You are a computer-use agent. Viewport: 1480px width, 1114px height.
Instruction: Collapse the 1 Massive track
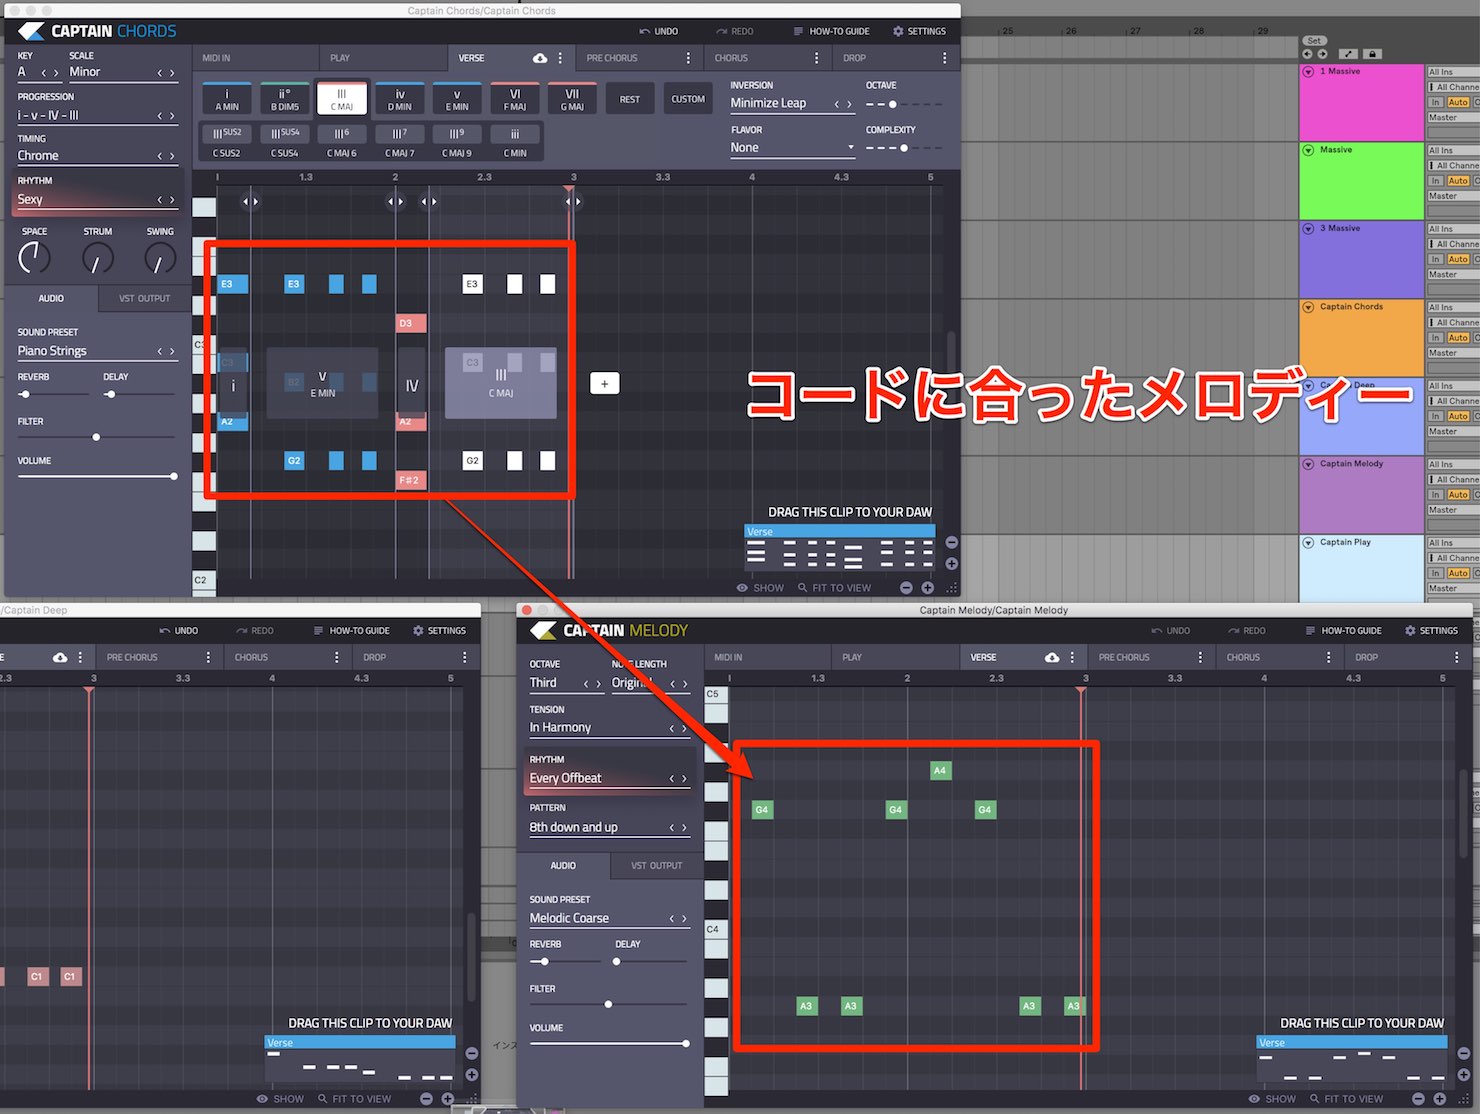tap(1308, 72)
